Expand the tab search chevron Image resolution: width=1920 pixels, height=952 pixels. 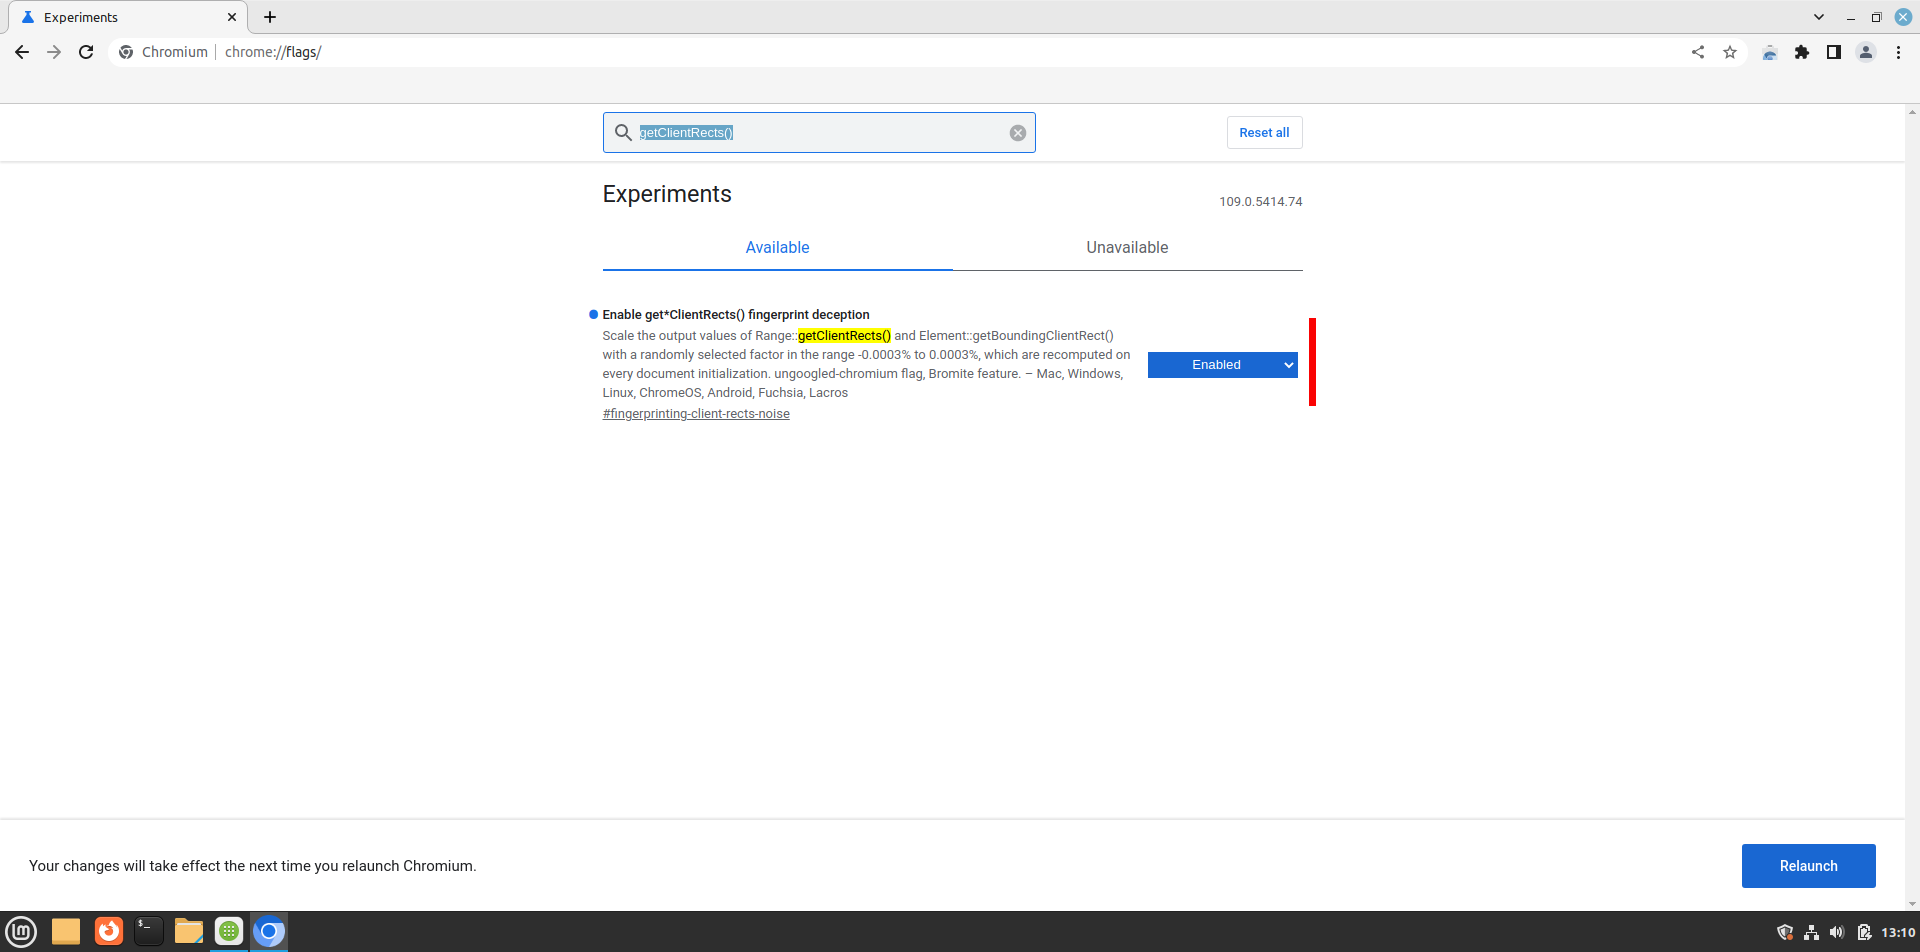click(x=1819, y=17)
